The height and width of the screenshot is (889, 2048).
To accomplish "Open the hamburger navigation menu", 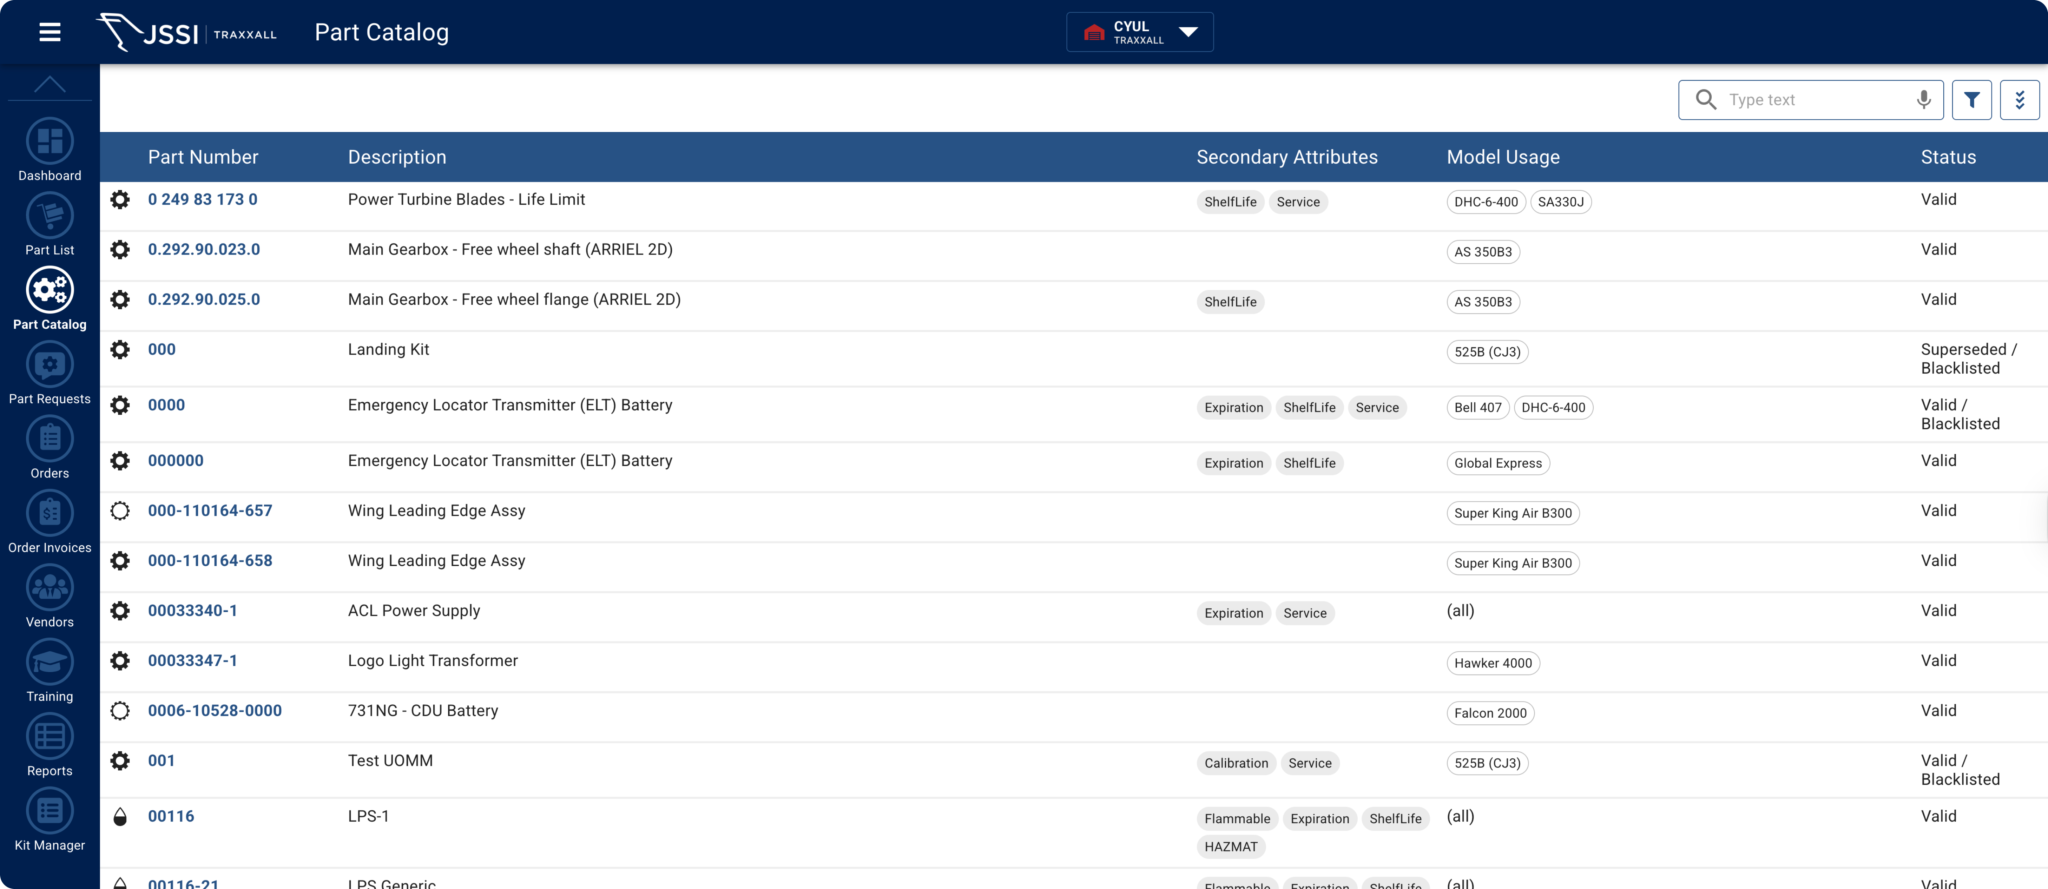I will click(50, 33).
